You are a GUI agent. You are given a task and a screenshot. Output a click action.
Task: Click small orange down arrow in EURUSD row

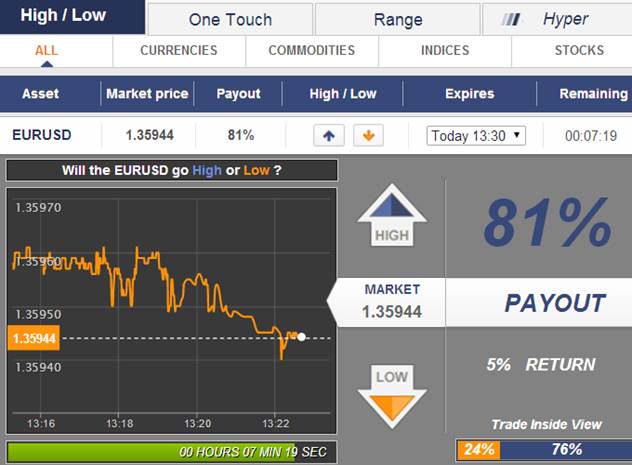tap(367, 135)
